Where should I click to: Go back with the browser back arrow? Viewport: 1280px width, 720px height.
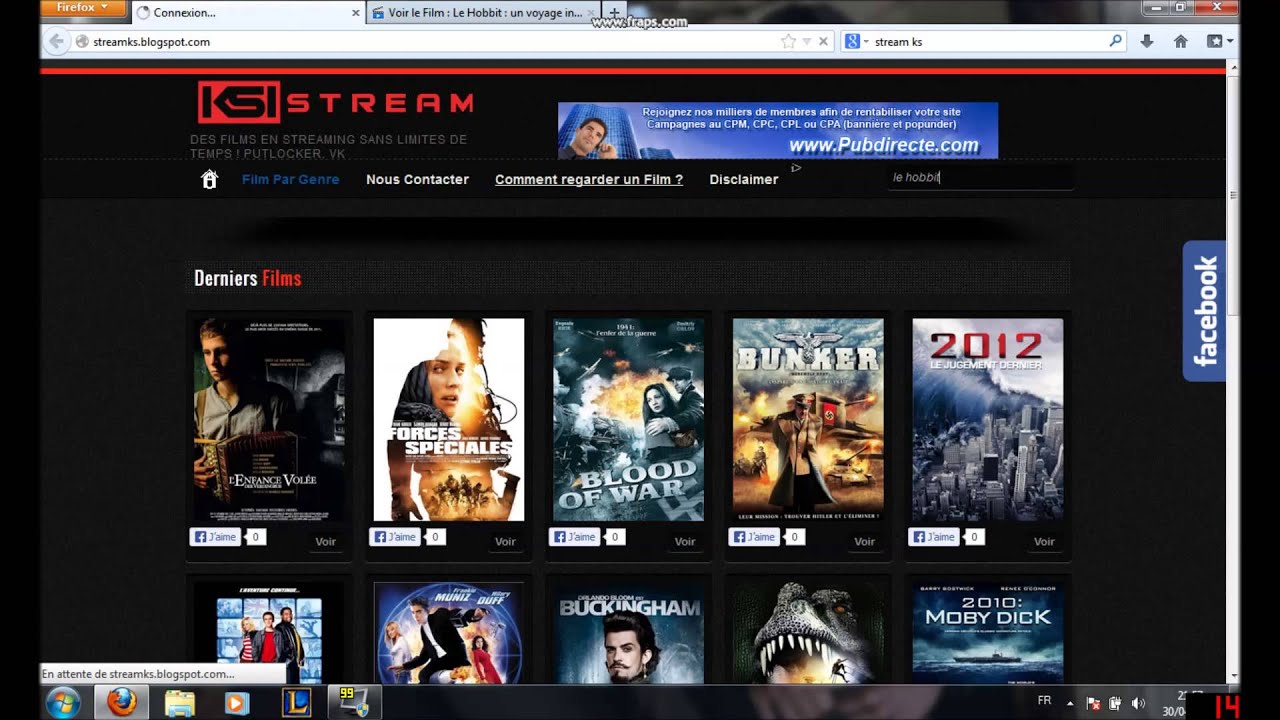[55, 41]
